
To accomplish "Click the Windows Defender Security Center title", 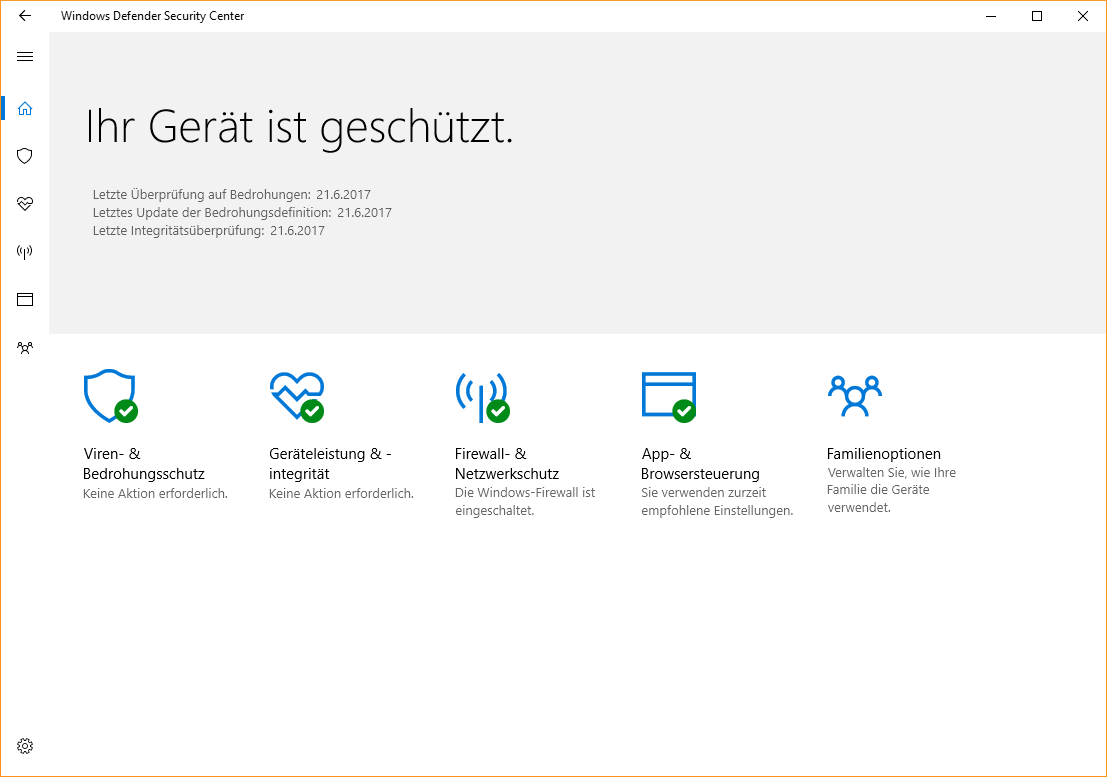I will [152, 16].
